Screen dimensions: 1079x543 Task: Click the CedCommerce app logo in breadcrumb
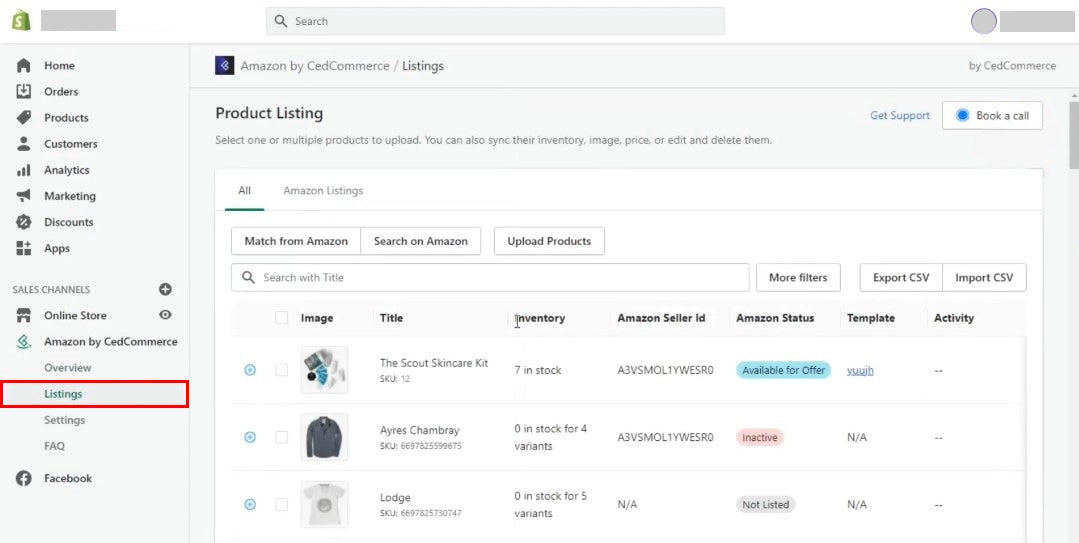(x=224, y=65)
